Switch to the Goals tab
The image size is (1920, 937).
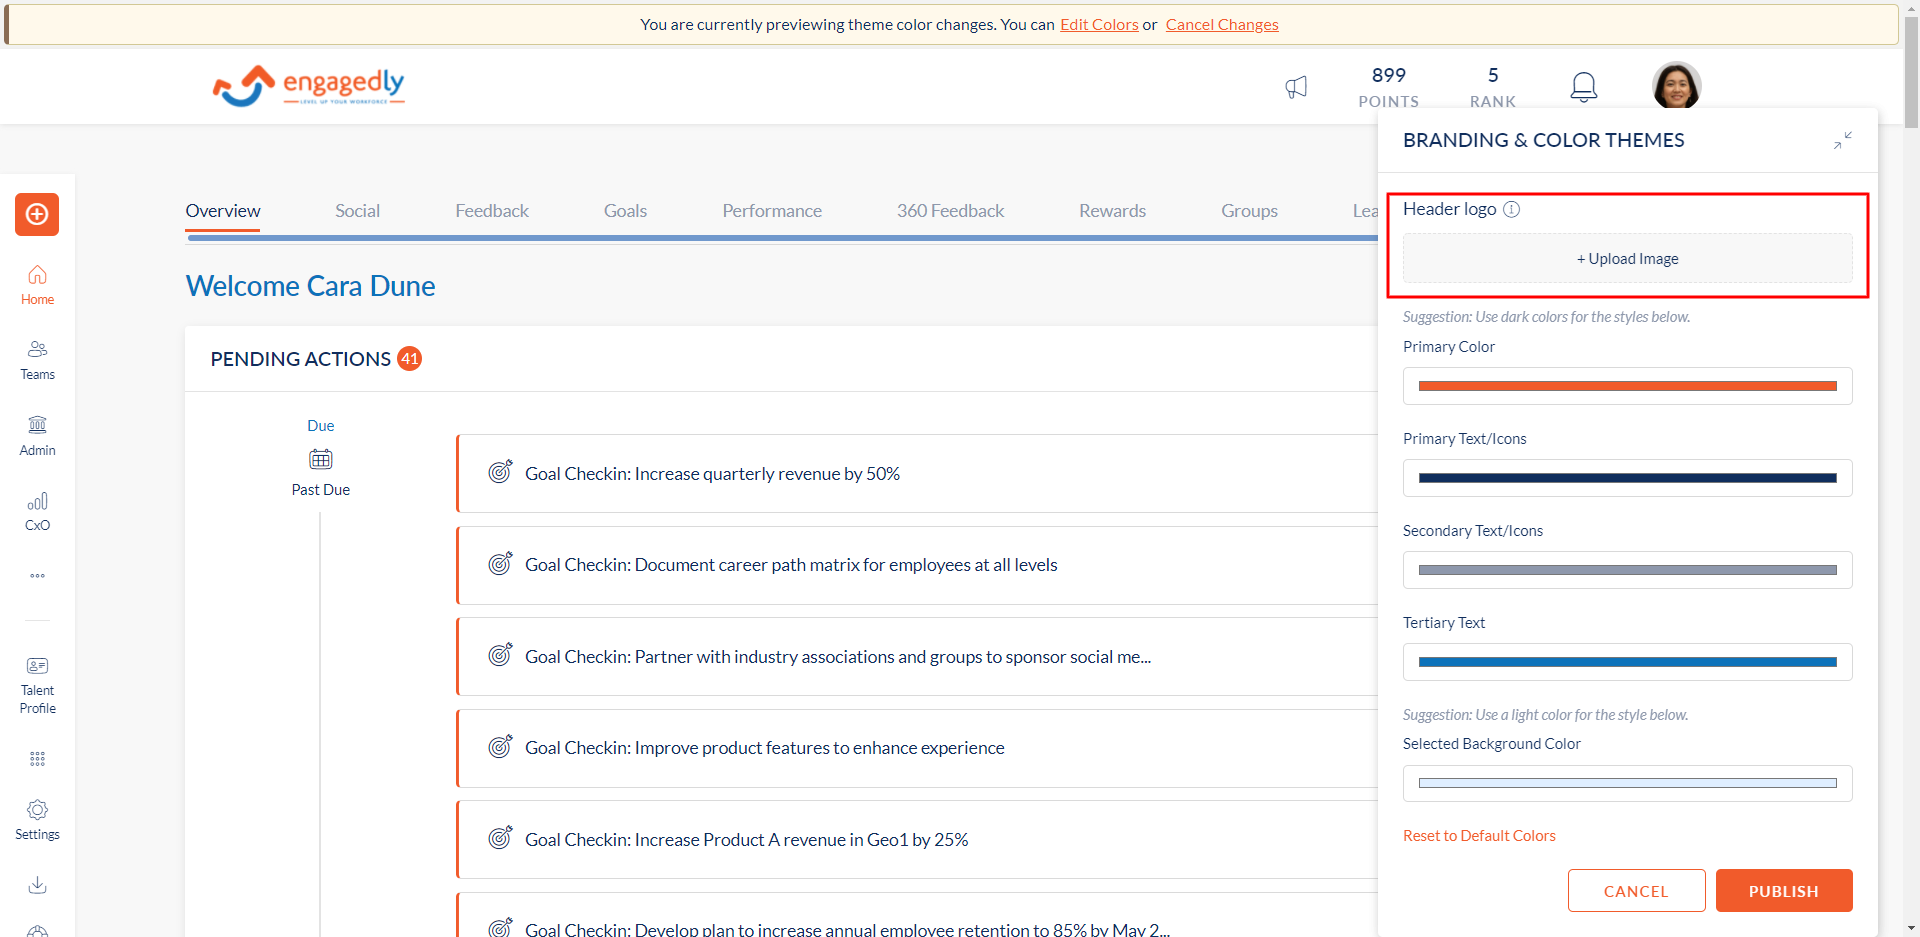(625, 211)
